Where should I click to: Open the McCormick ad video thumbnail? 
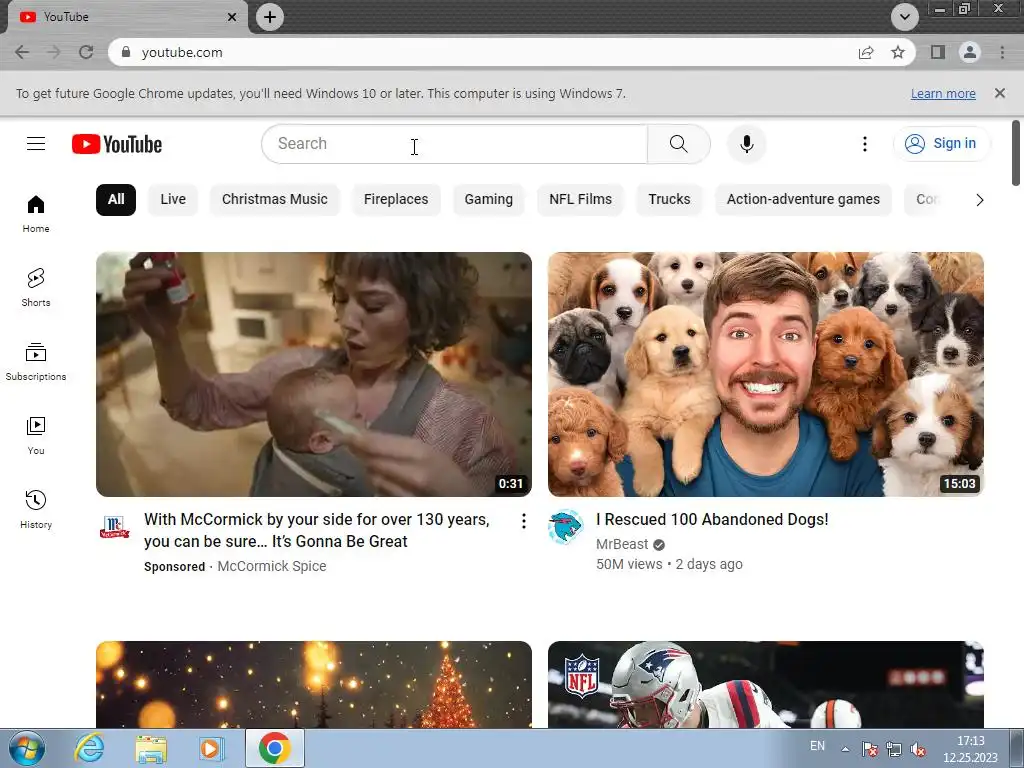pyautogui.click(x=313, y=374)
